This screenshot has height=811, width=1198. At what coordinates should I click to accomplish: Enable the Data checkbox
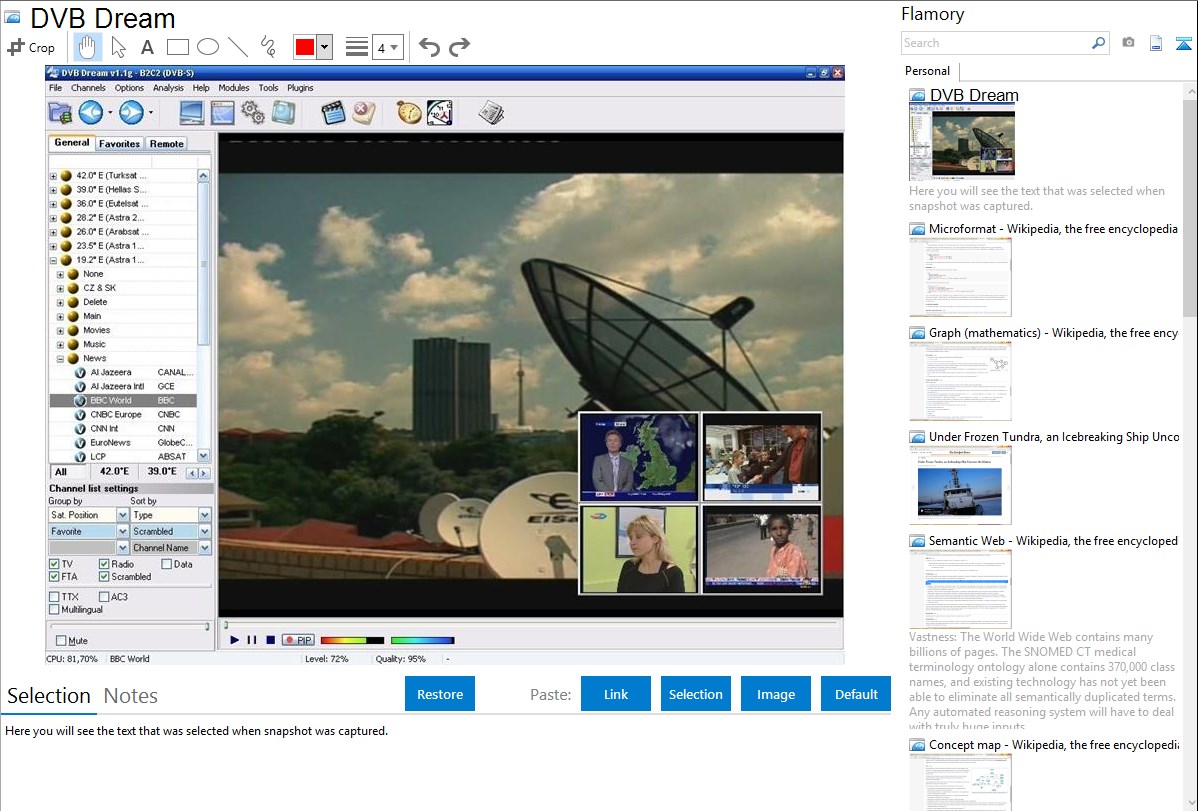167,564
